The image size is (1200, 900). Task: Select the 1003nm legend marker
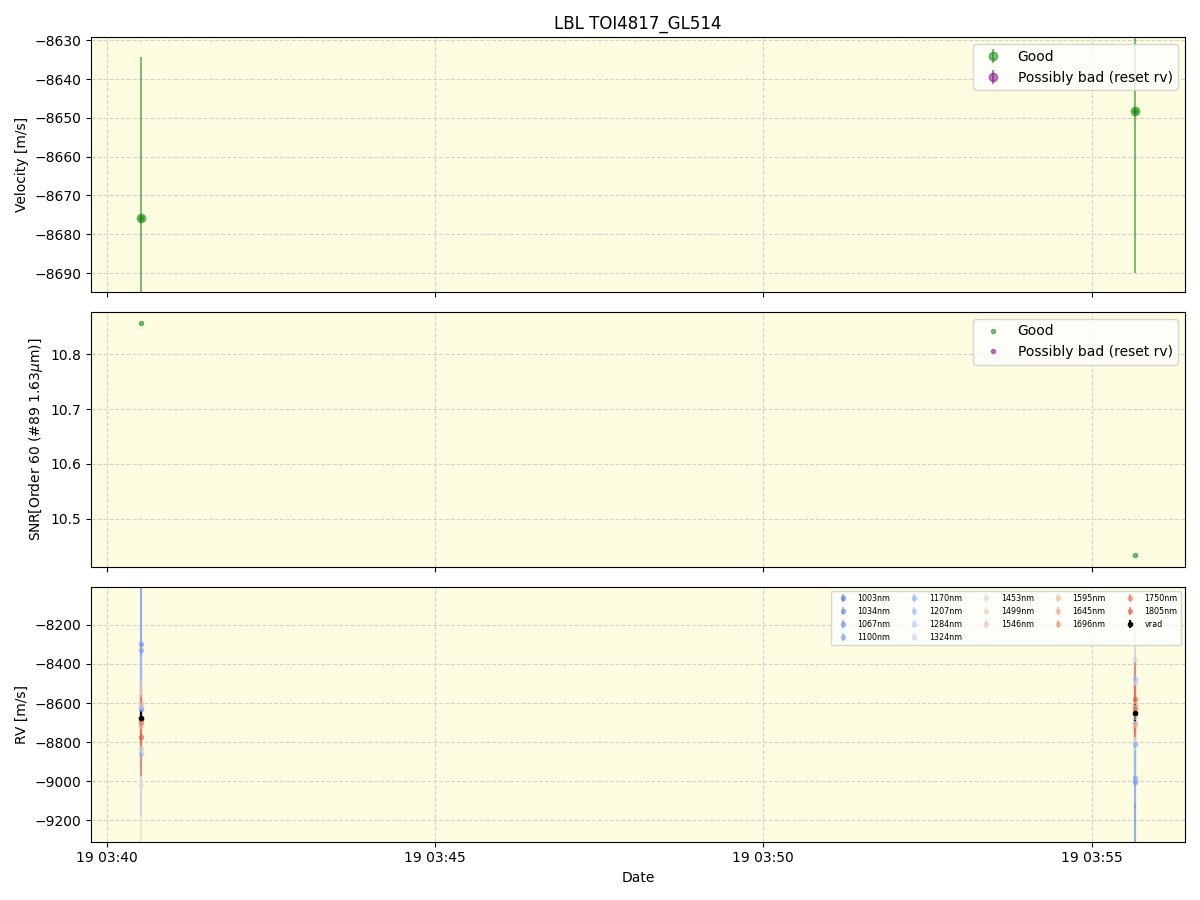[843, 598]
